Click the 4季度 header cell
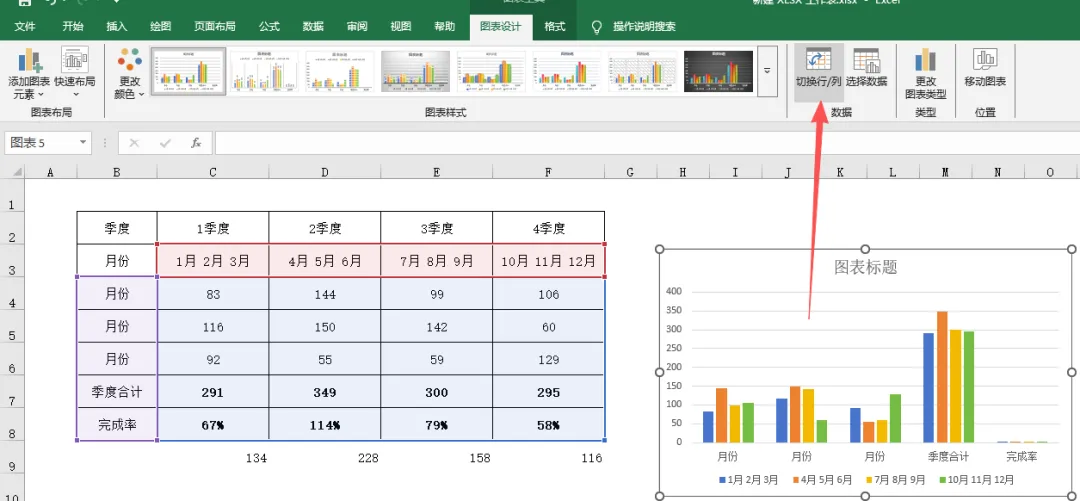Image resolution: width=1080 pixels, height=501 pixels. [x=549, y=228]
